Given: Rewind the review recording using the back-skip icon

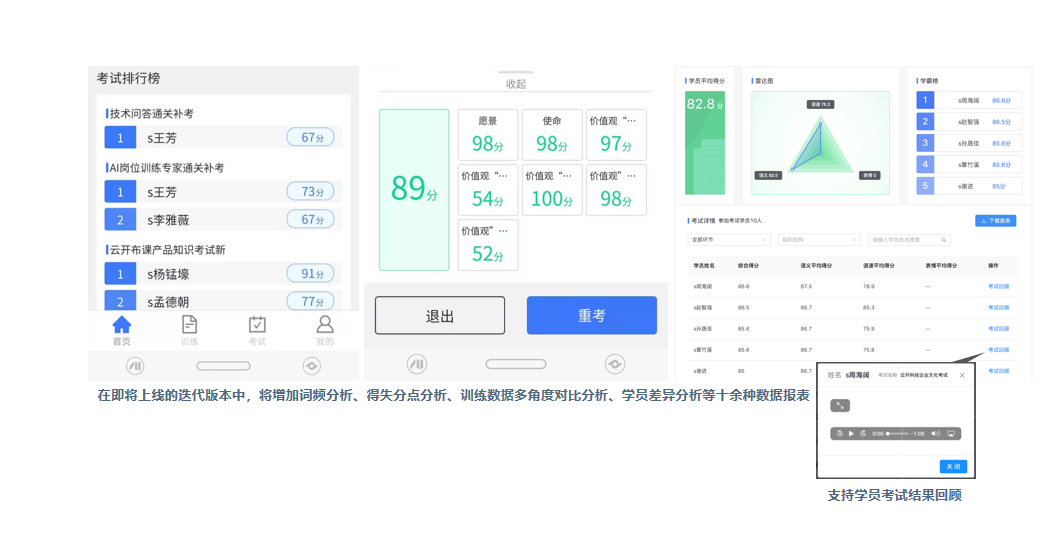Looking at the screenshot, I should coord(840,434).
